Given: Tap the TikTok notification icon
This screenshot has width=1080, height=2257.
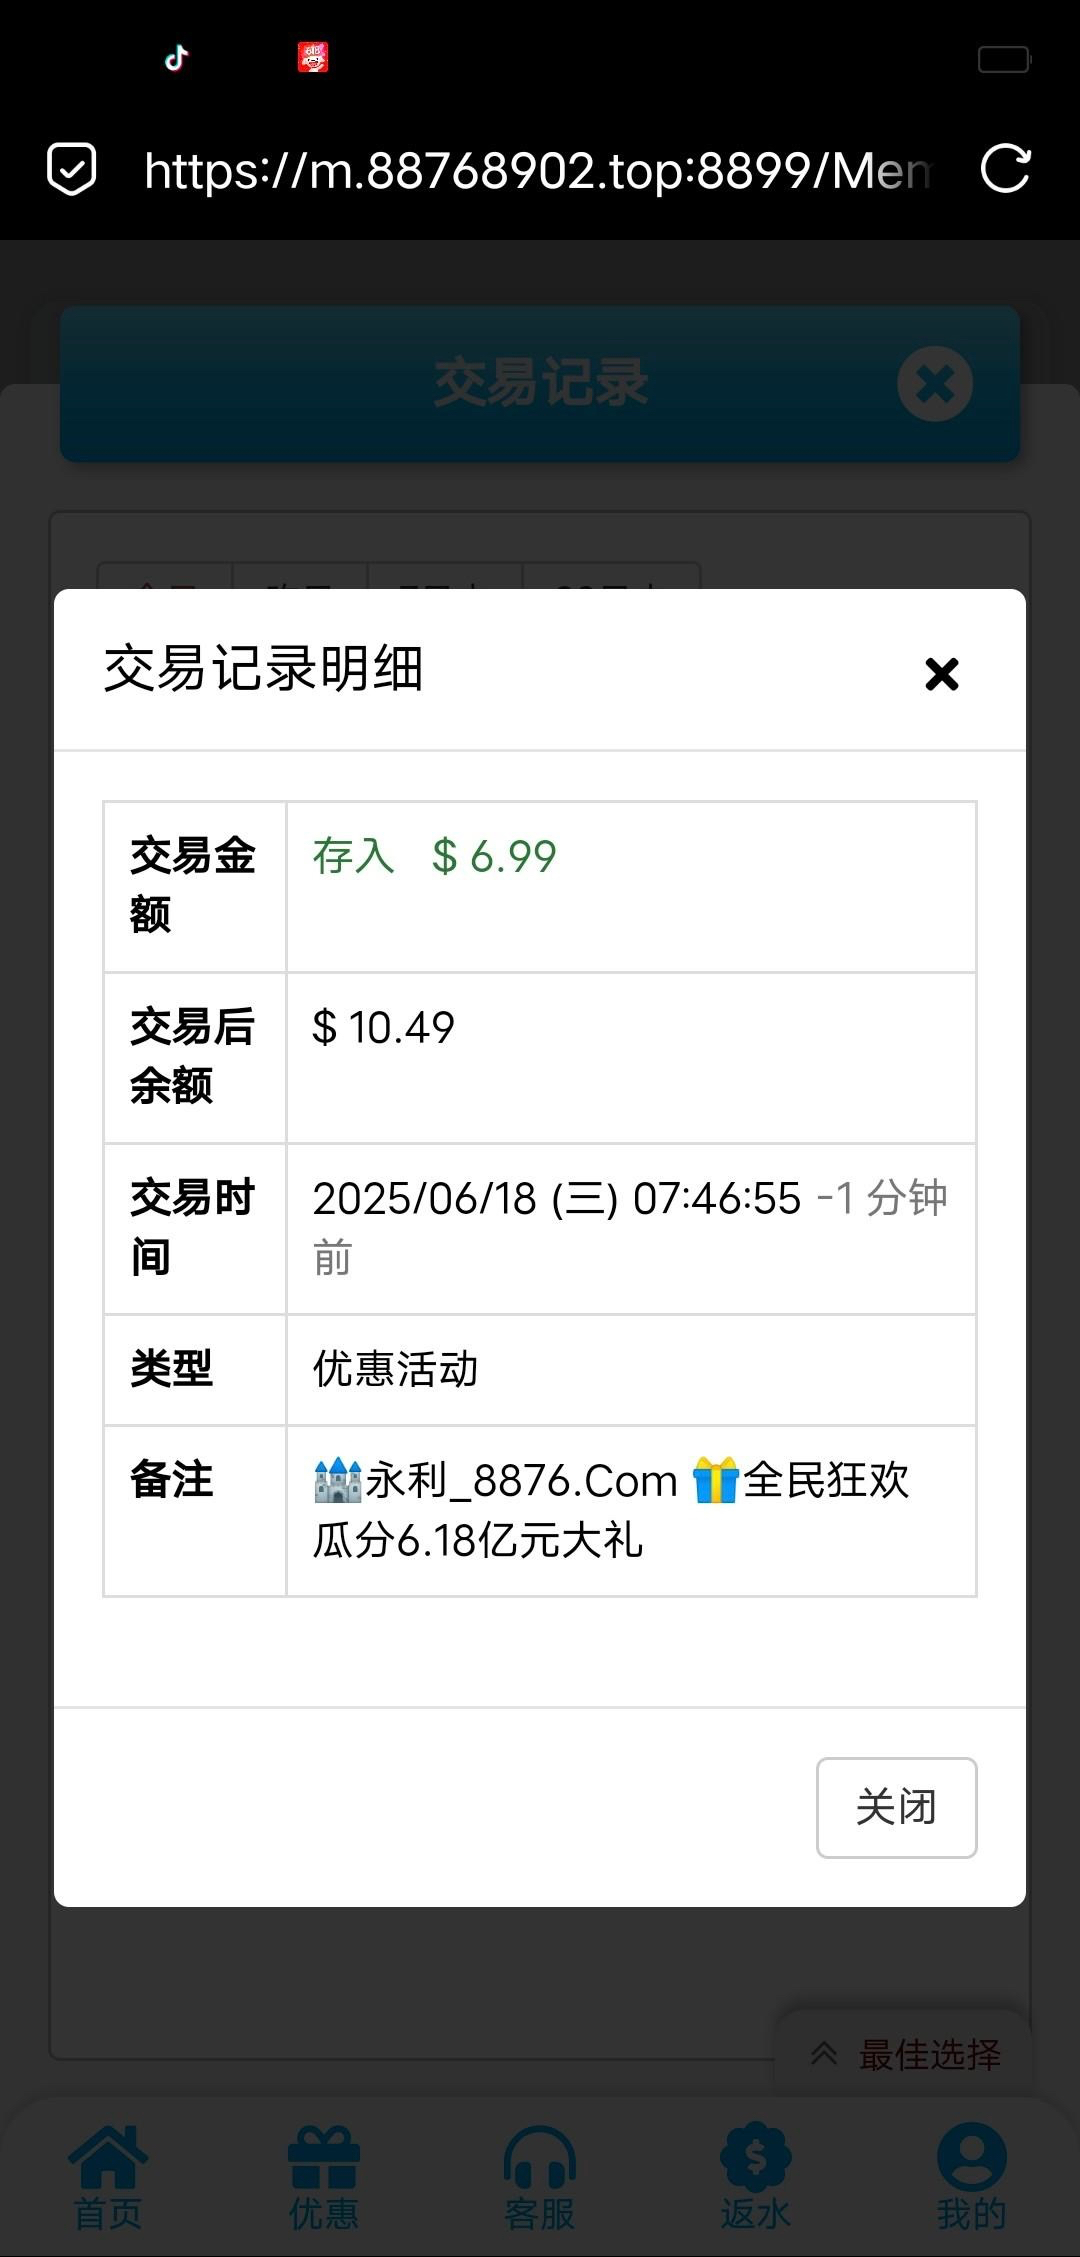Looking at the screenshot, I should pos(177,58).
